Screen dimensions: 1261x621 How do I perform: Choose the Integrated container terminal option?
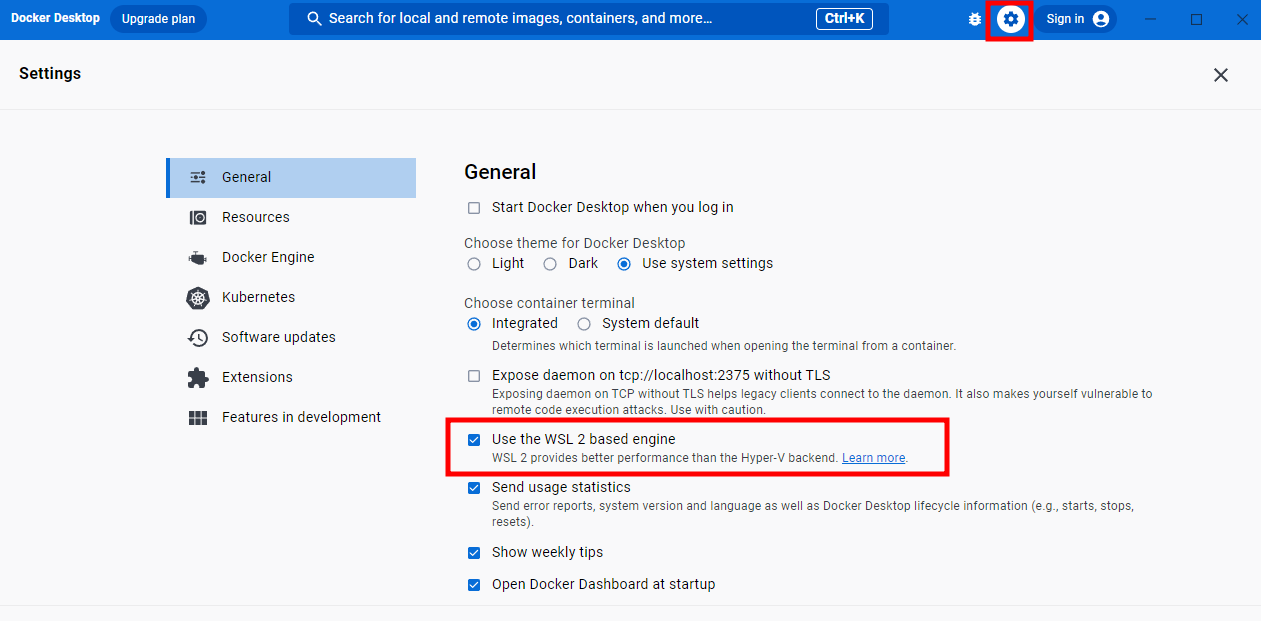pyautogui.click(x=474, y=324)
